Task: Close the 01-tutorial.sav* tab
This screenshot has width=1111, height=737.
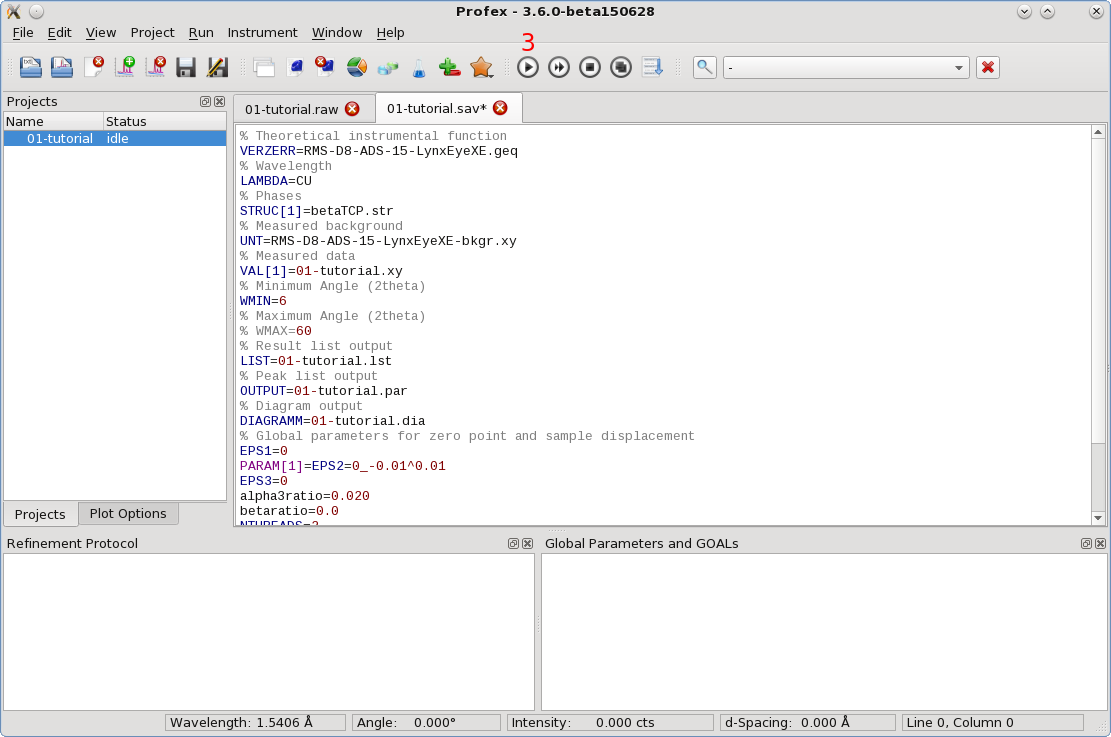Action: [x=500, y=108]
